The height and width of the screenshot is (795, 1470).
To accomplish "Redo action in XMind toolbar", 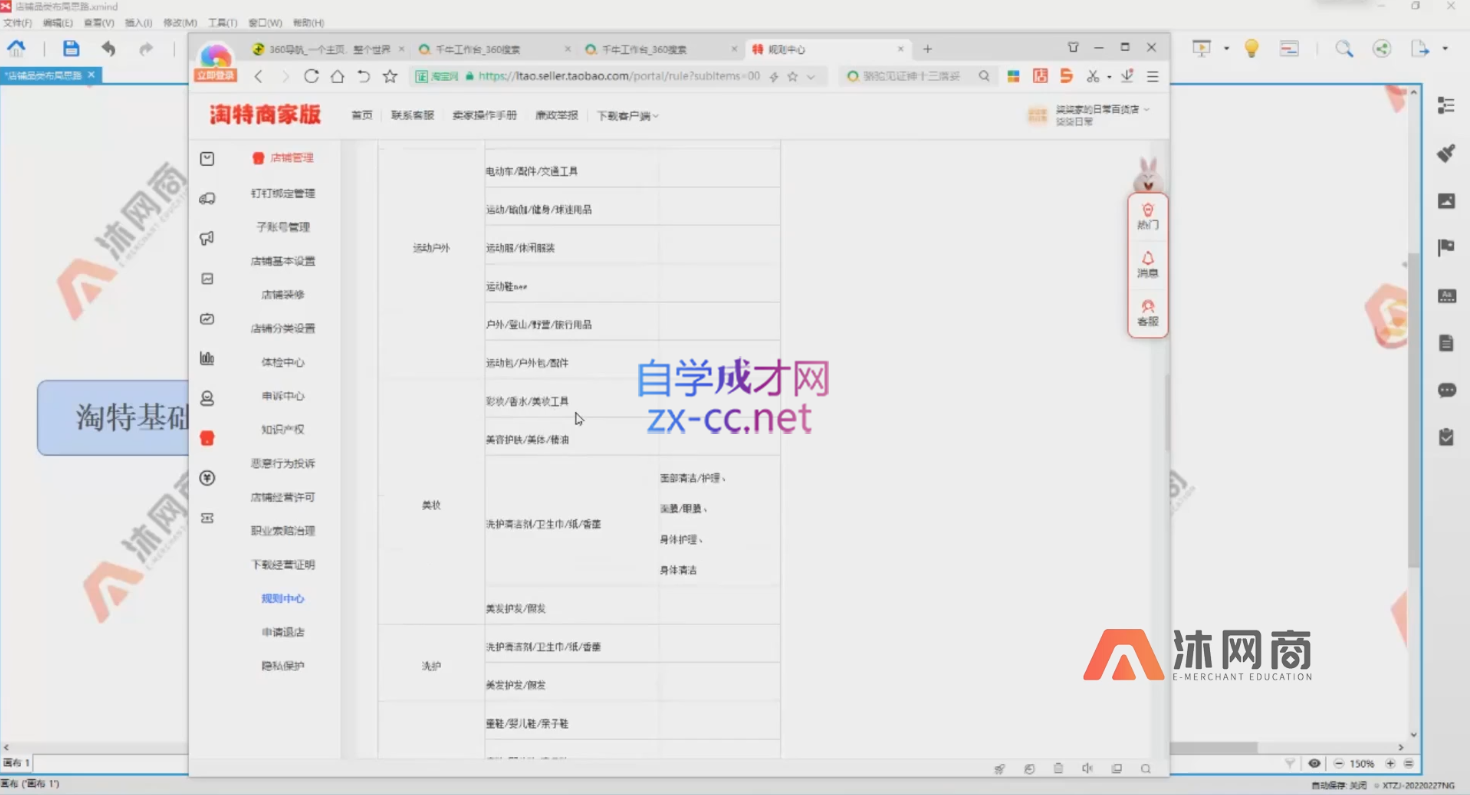I will point(146,48).
